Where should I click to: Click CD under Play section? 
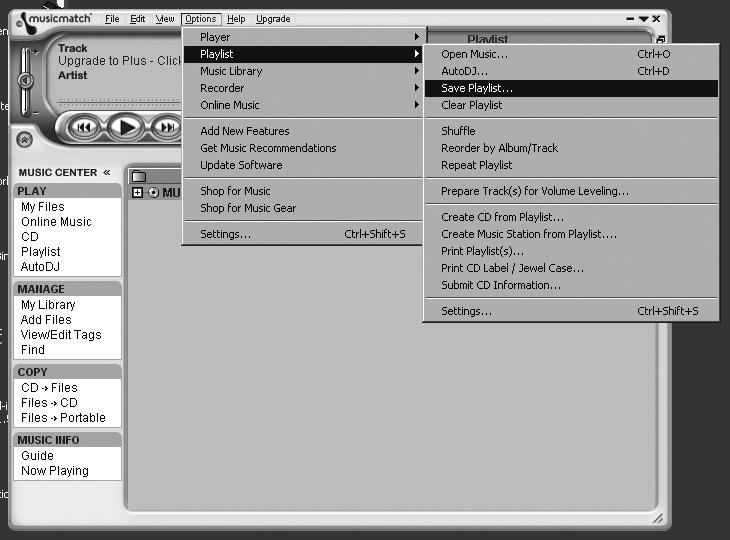point(30,236)
